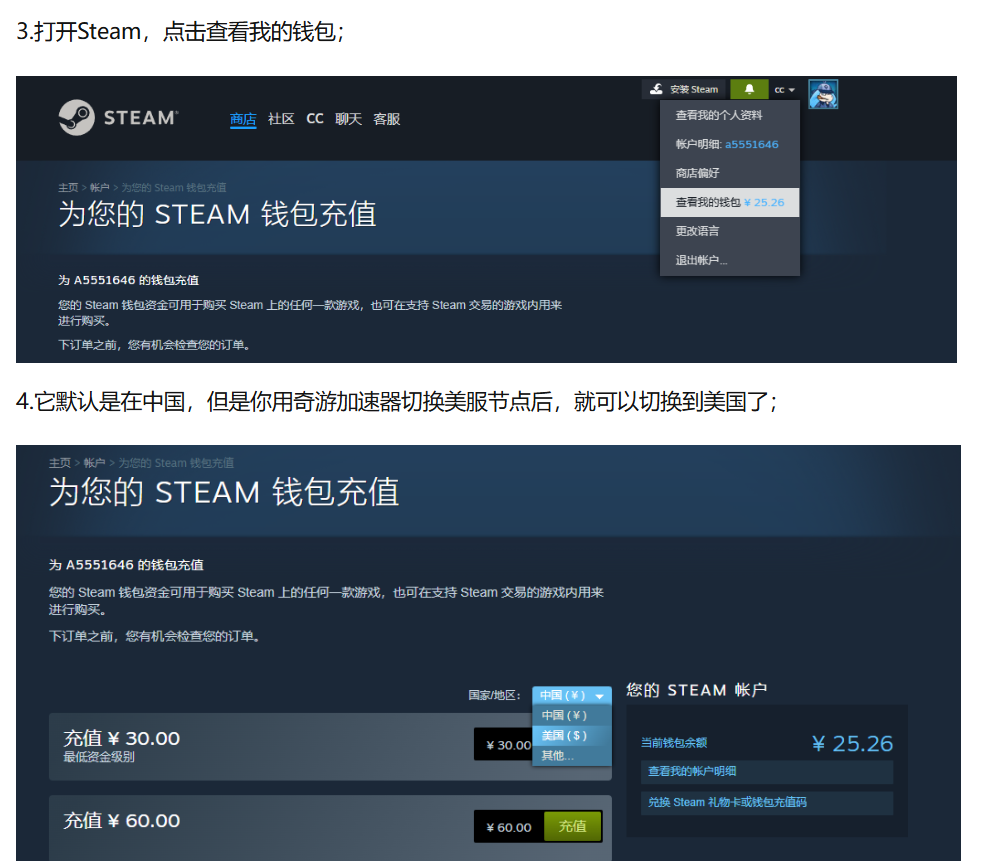Click 商店偏好 in the account menu
This screenshot has height=866, width=985.
point(697,173)
